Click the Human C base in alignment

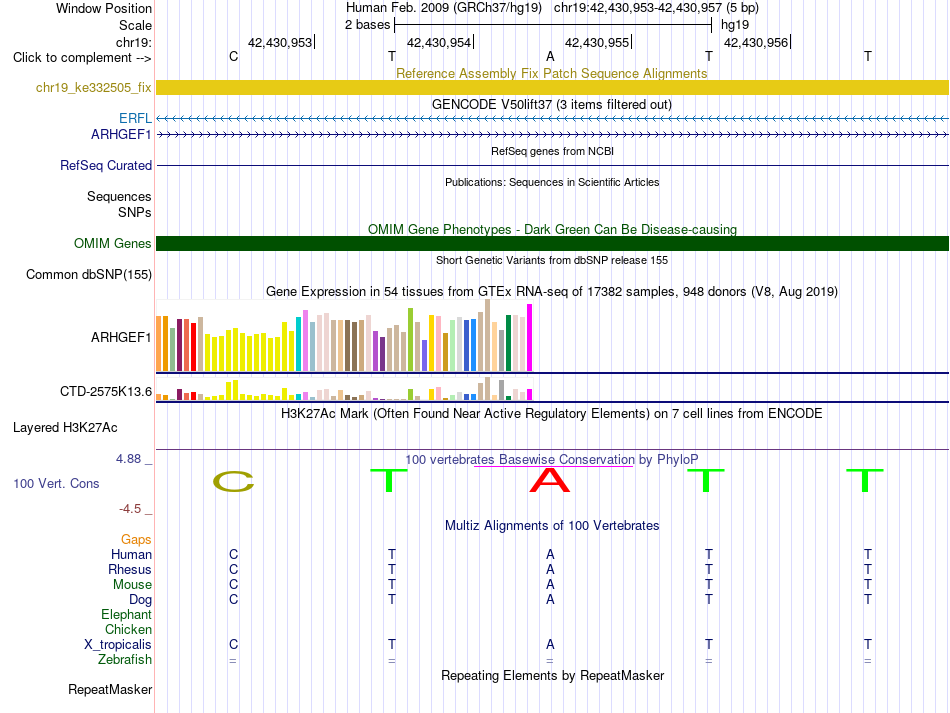(x=233, y=554)
